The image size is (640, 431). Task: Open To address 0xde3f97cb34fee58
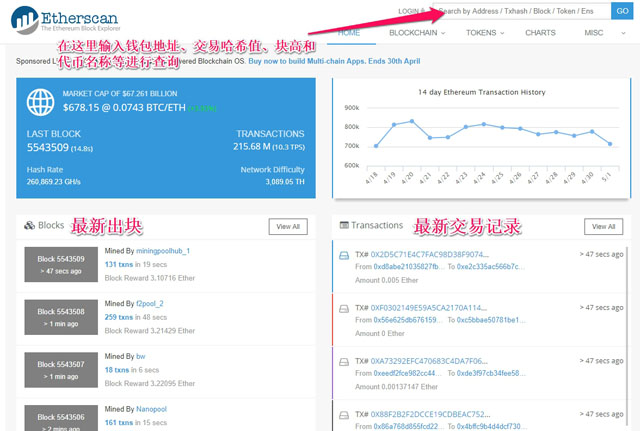coord(491,373)
